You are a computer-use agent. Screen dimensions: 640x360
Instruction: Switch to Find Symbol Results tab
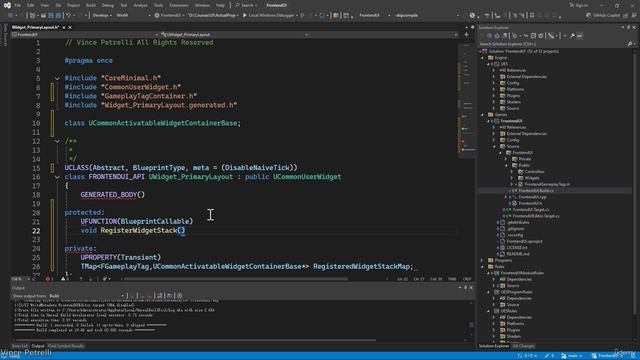click(x=66, y=346)
